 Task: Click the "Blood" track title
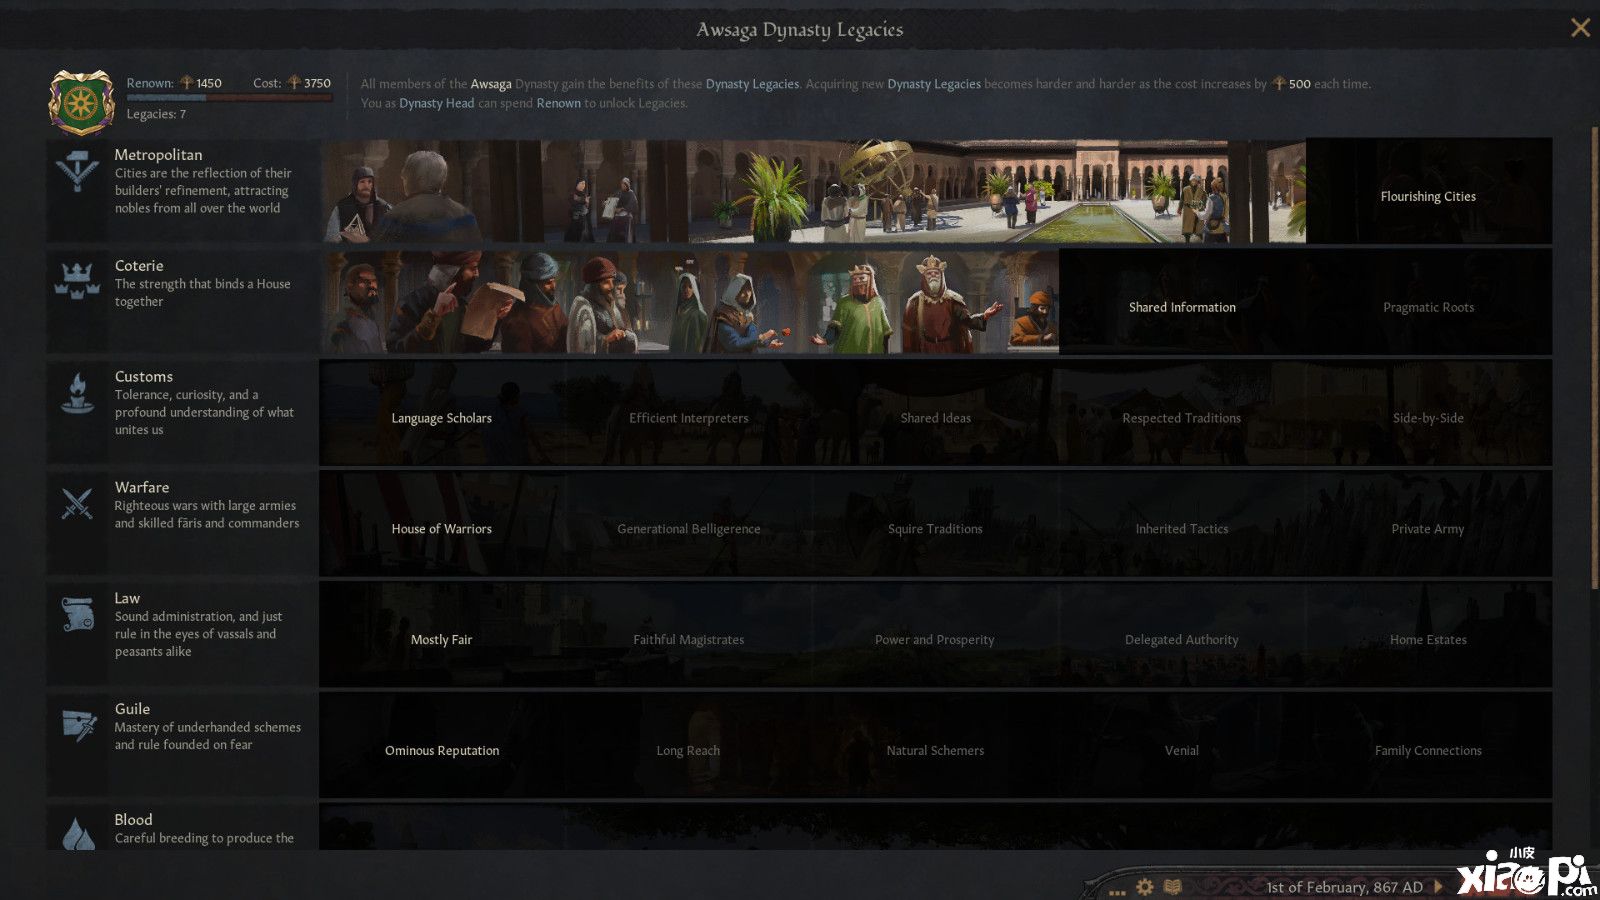click(x=133, y=820)
